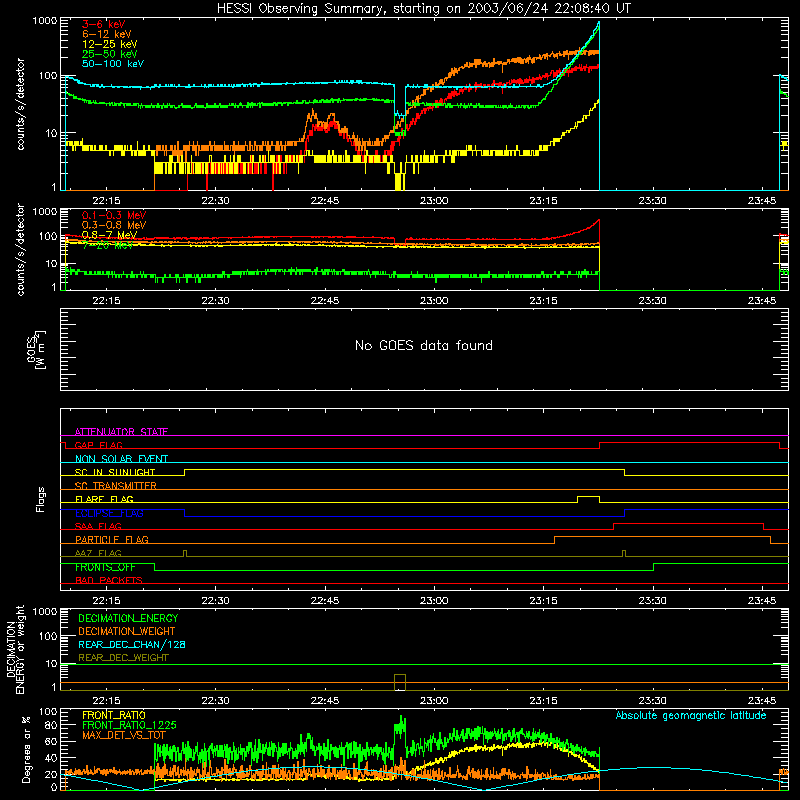800x800 pixels.
Task: Click the Flags panel axis label
Action: (41, 499)
